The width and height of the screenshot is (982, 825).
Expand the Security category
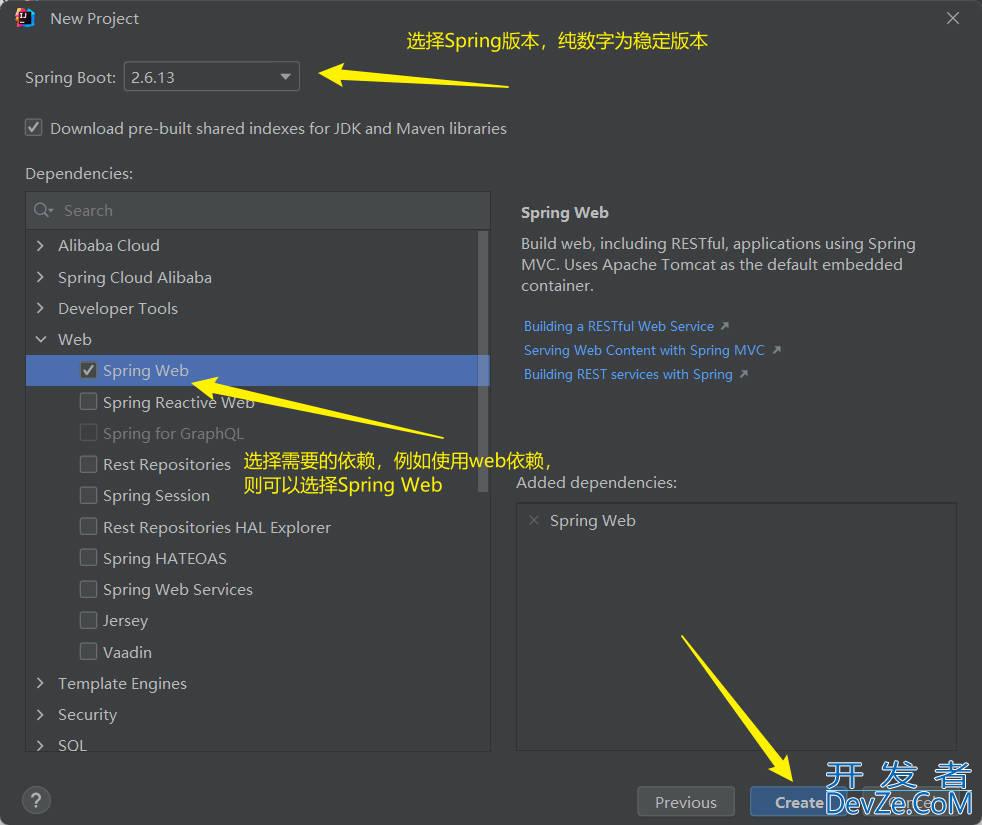pos(41,714)
